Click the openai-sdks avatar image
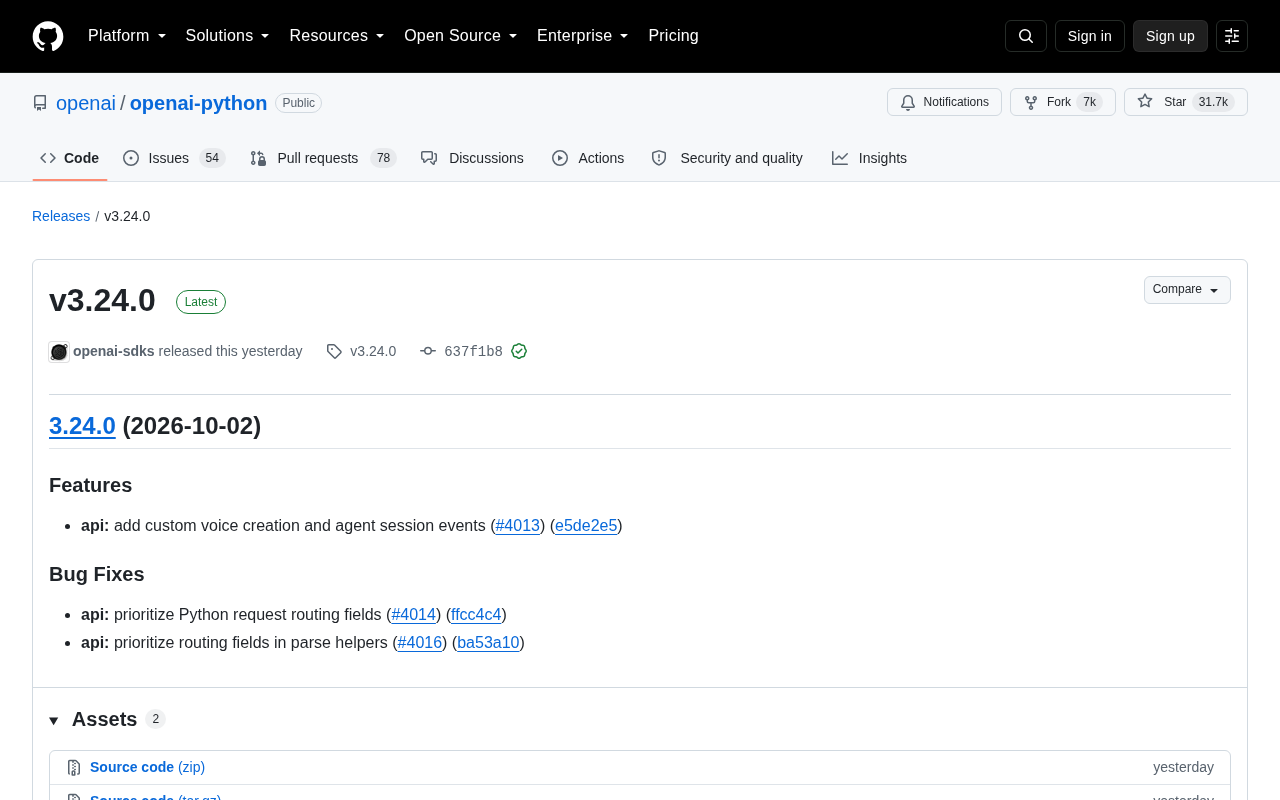Viewport: 1280px width, 800px height. pos(59,351)
